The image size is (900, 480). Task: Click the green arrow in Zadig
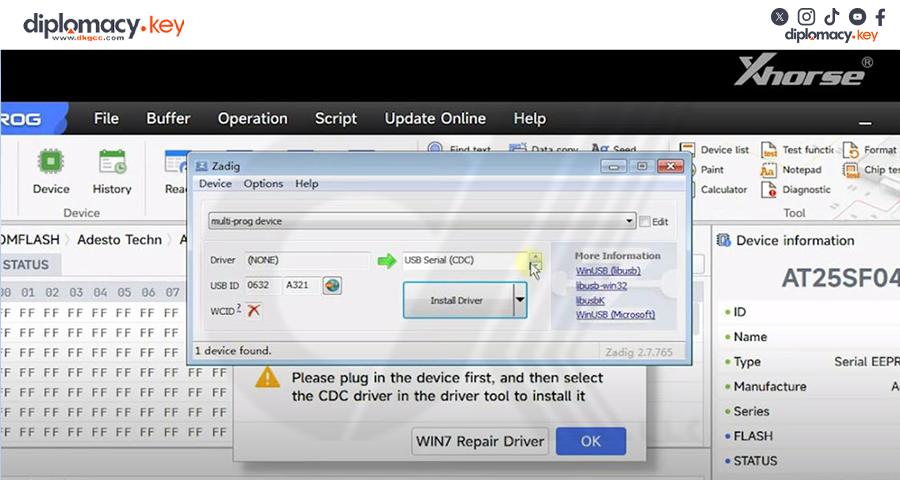tap(387, 261)
